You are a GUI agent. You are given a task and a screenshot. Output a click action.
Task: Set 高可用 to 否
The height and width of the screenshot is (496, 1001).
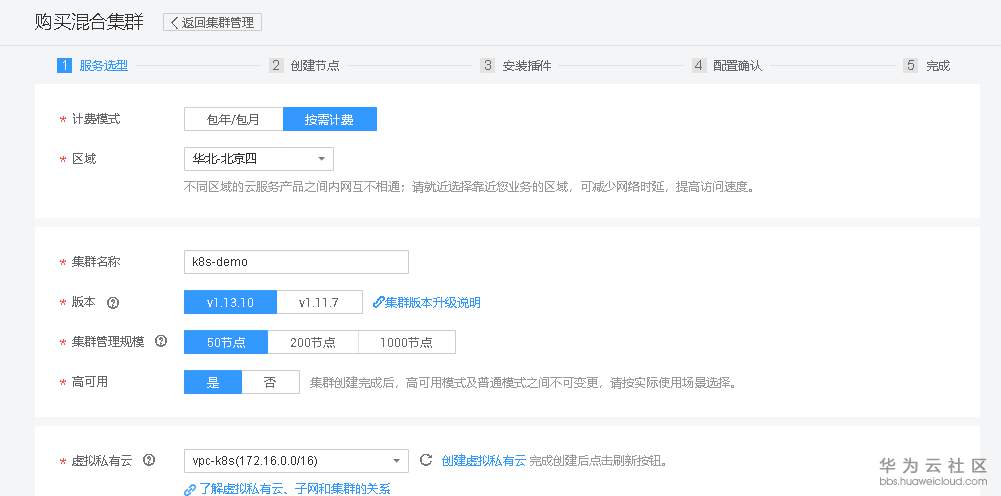[271, 382]
